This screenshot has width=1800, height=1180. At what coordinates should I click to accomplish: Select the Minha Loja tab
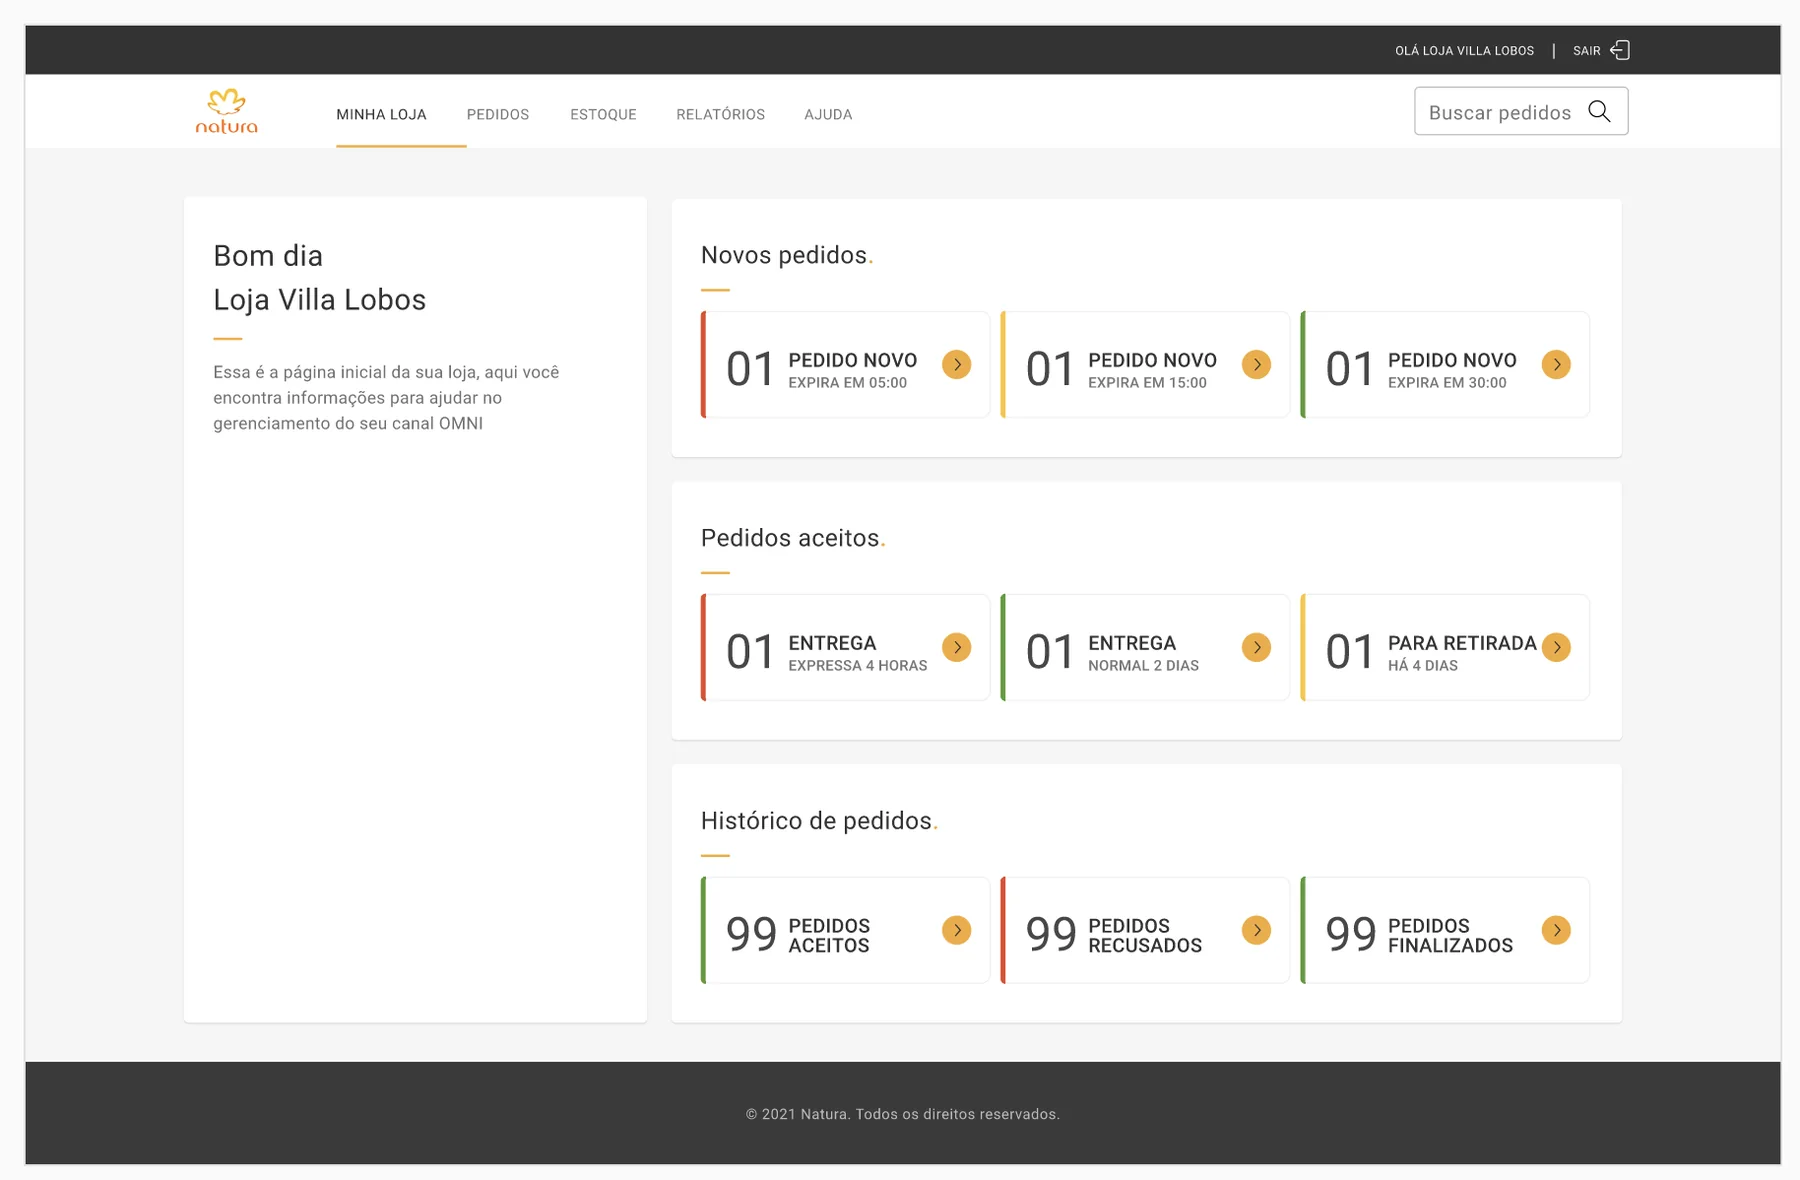point(381,114)
